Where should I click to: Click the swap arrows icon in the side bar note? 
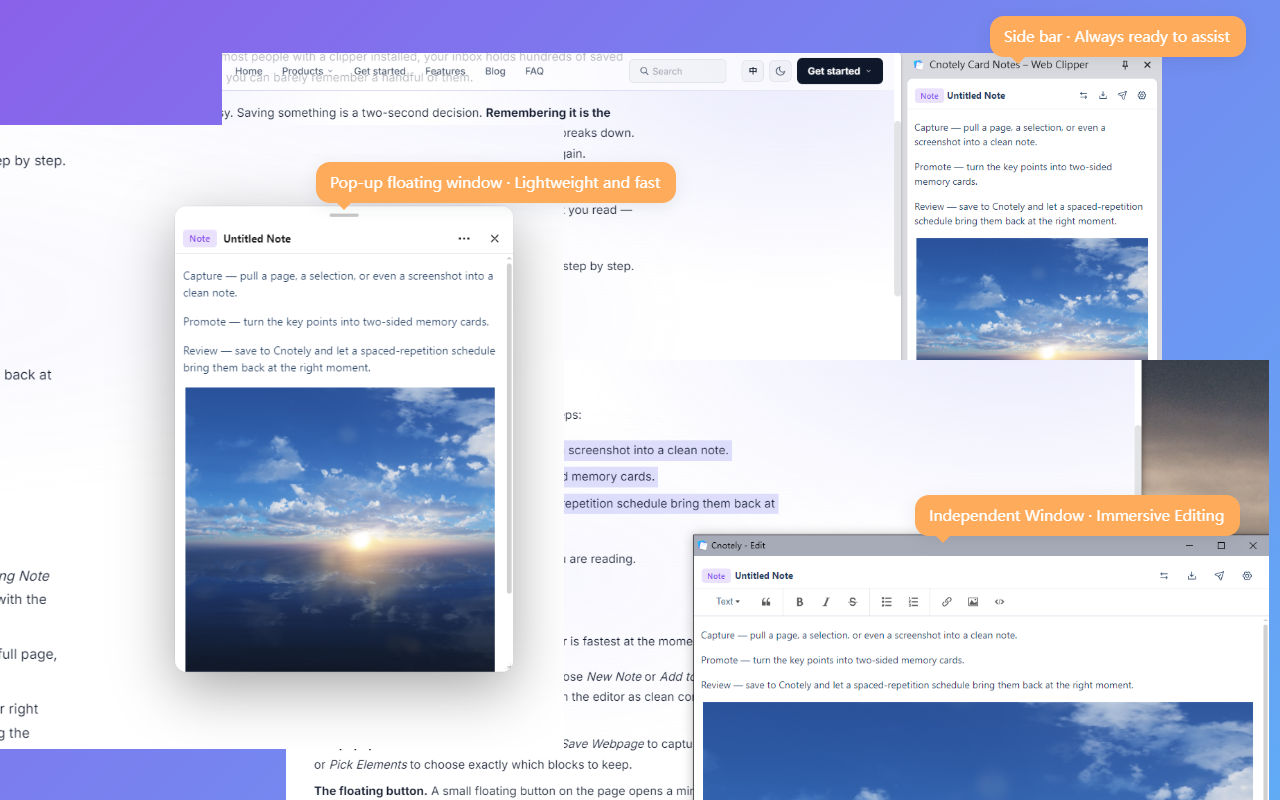(x=1084, y=96)
